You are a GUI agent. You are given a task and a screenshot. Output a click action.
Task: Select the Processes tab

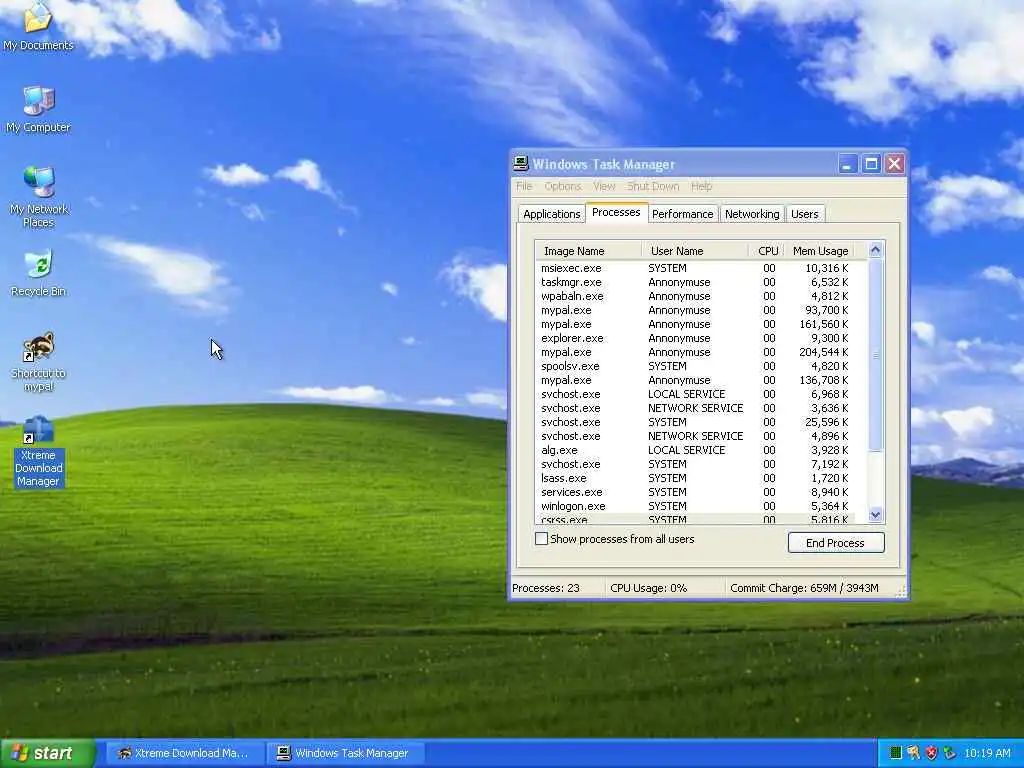tap(616, 212)
